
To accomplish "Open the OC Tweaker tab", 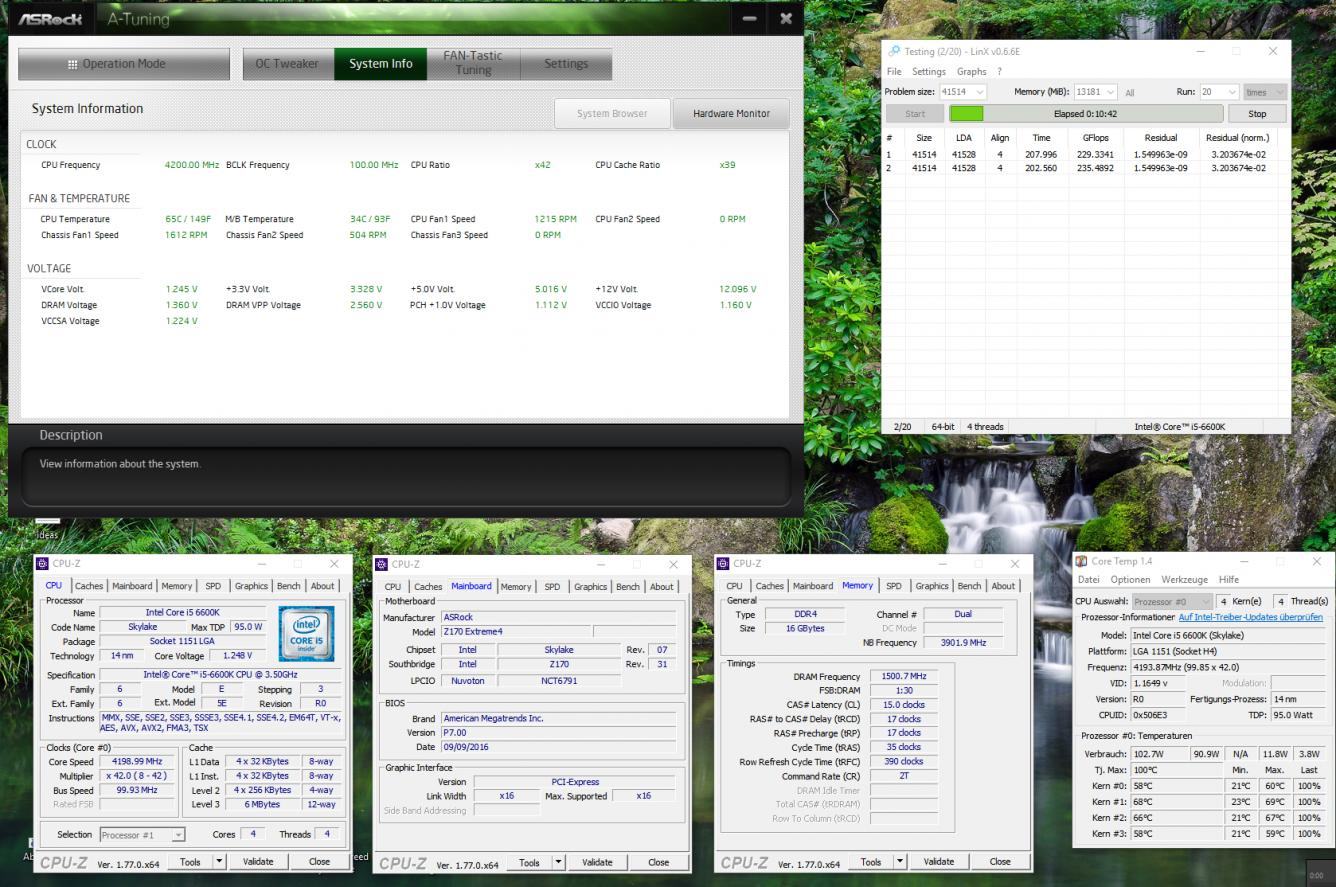I will coord(287,64).
